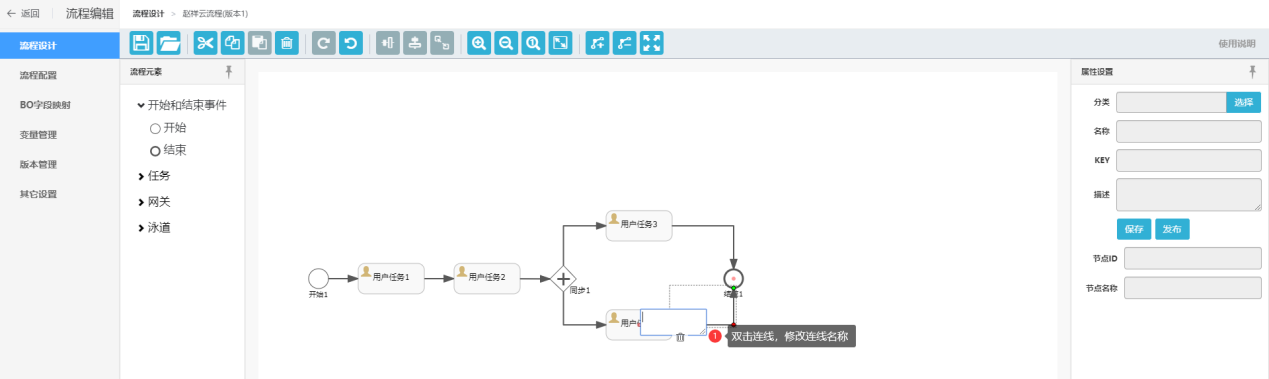Click the zoom in magnifier icon
Viewport: 1269px width, 379px height.
coord(479,43)
